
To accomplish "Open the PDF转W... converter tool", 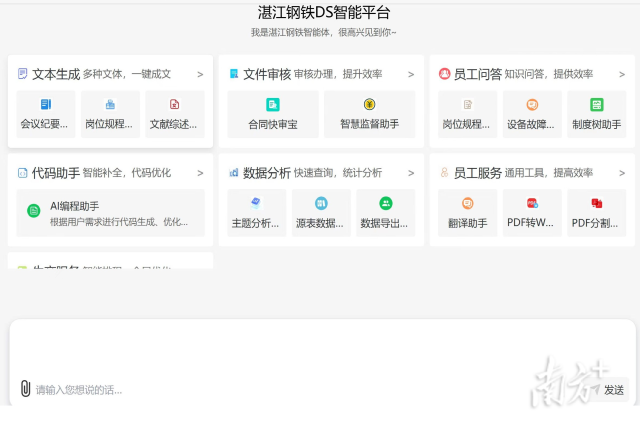I will (532, 213).
